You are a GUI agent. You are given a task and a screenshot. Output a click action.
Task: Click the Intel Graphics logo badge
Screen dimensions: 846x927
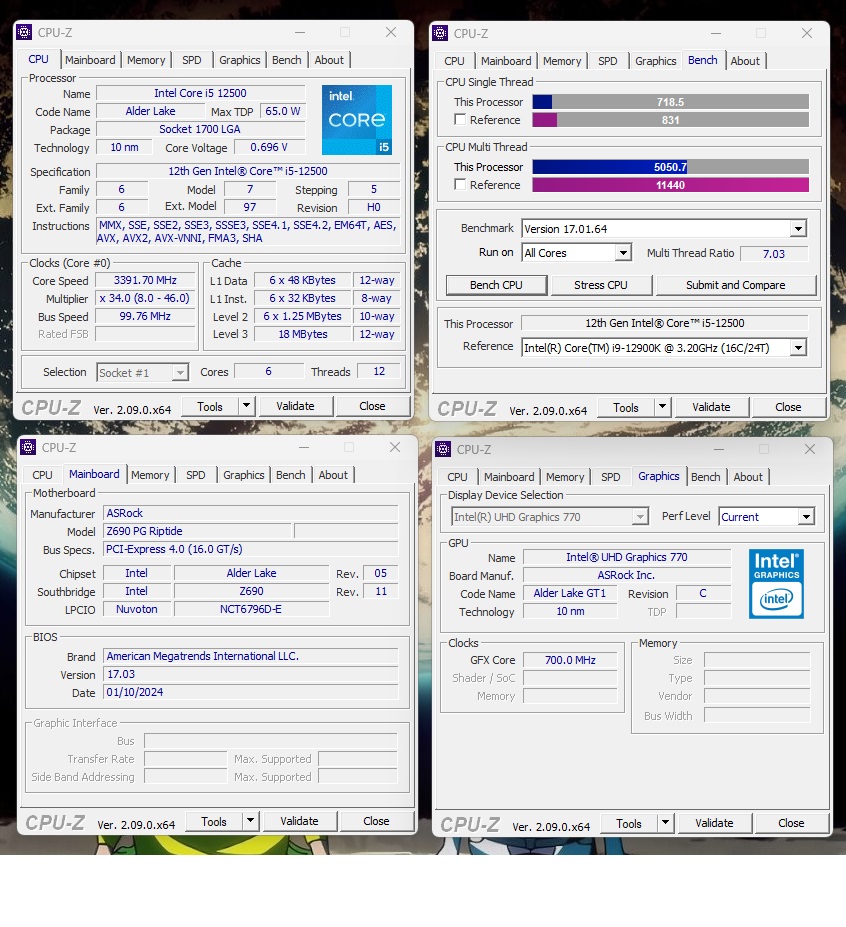tap(776, 584)
